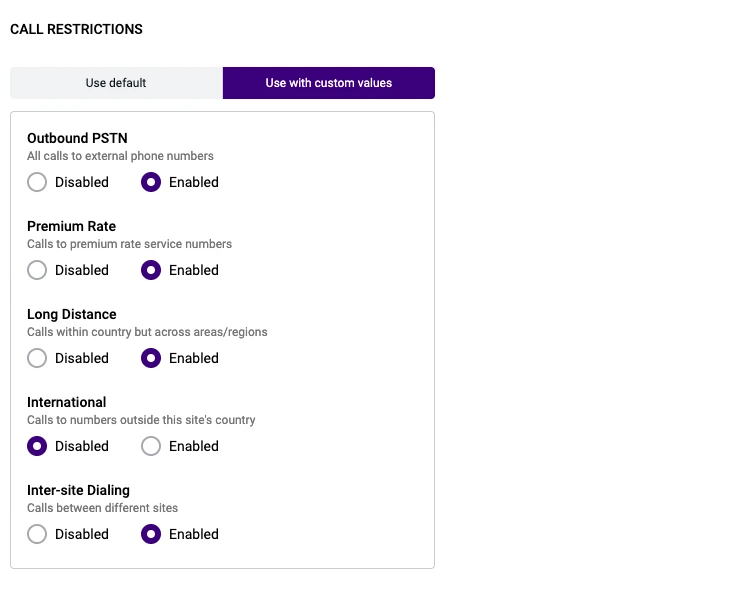Enable International calls
The width and height of the screenshot is (736, 598).
pyautogui.click(x=151, y=446)
